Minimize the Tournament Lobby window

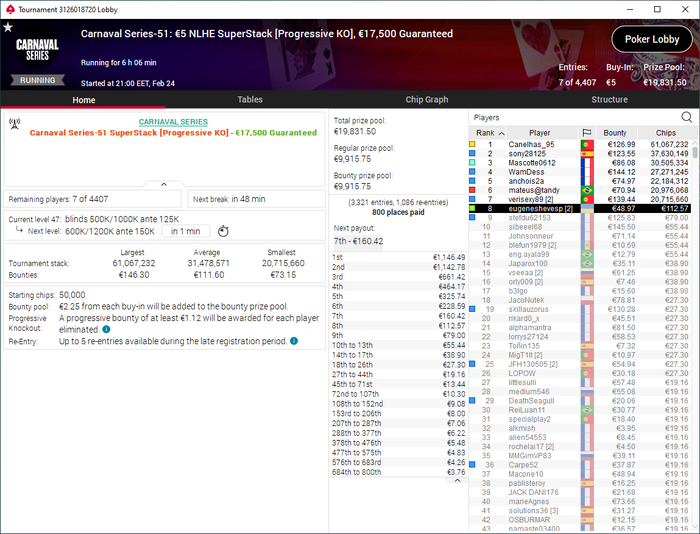630,9
